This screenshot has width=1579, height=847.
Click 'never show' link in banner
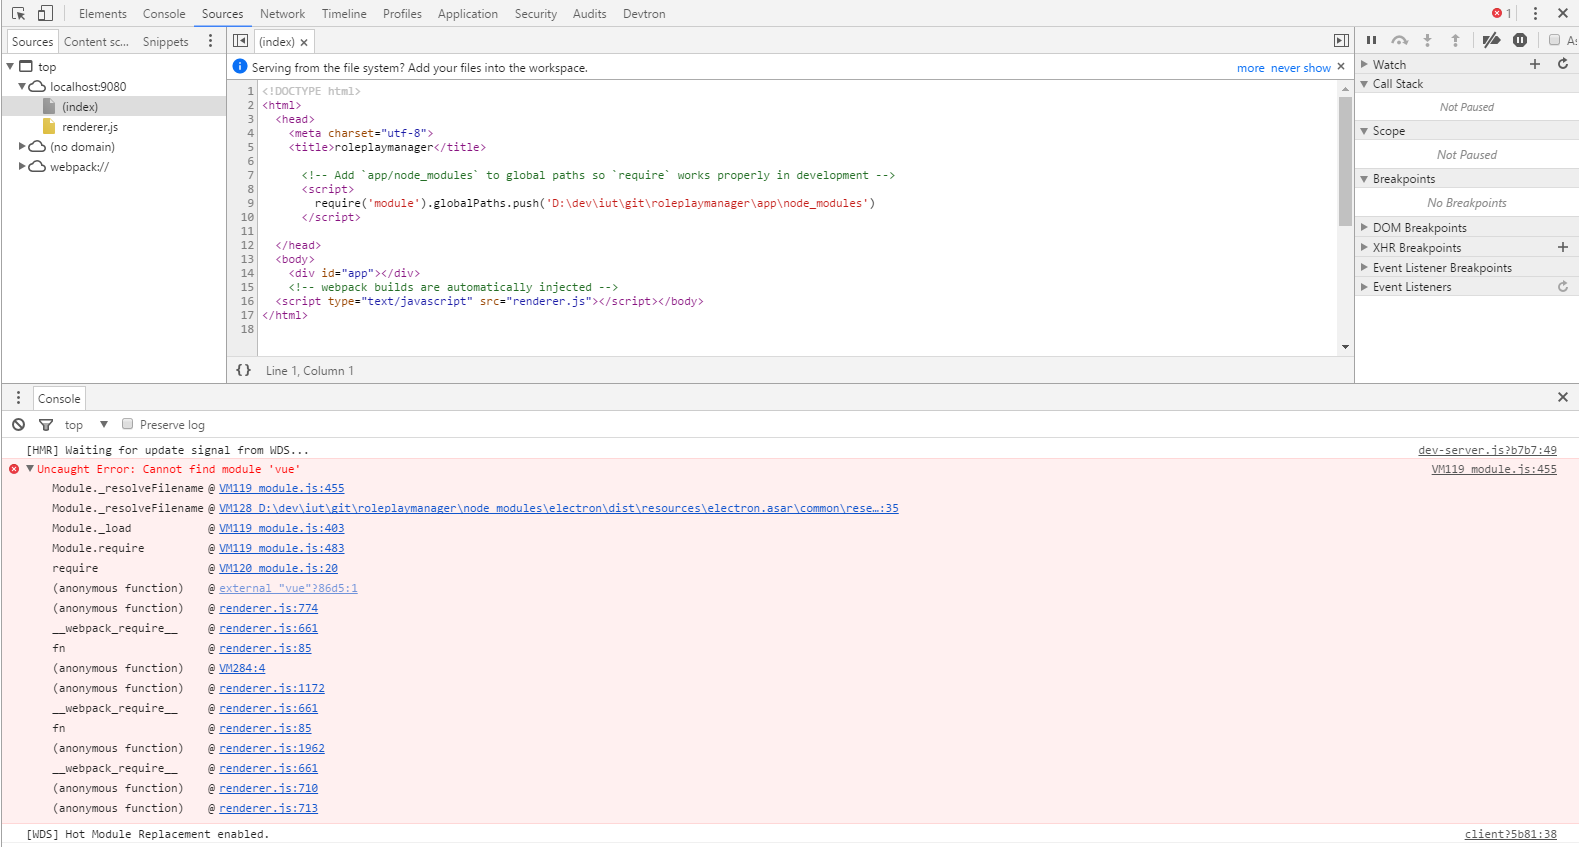[1301, 68]
